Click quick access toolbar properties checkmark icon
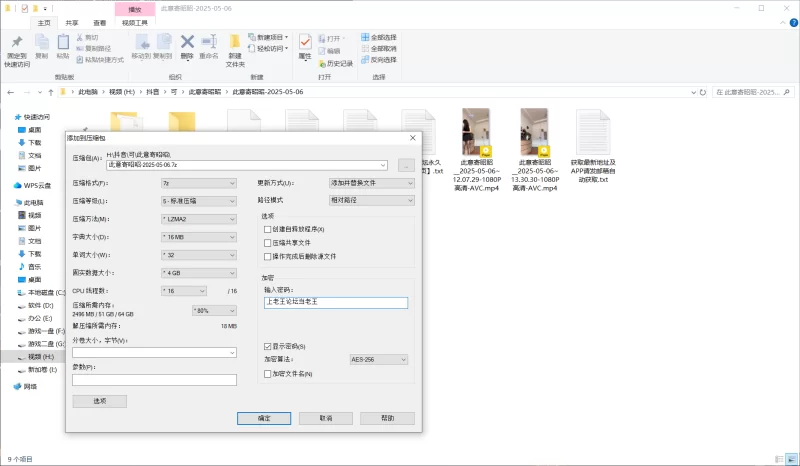The width and height of the screenshot is (800, 466). tap(24, 9)
